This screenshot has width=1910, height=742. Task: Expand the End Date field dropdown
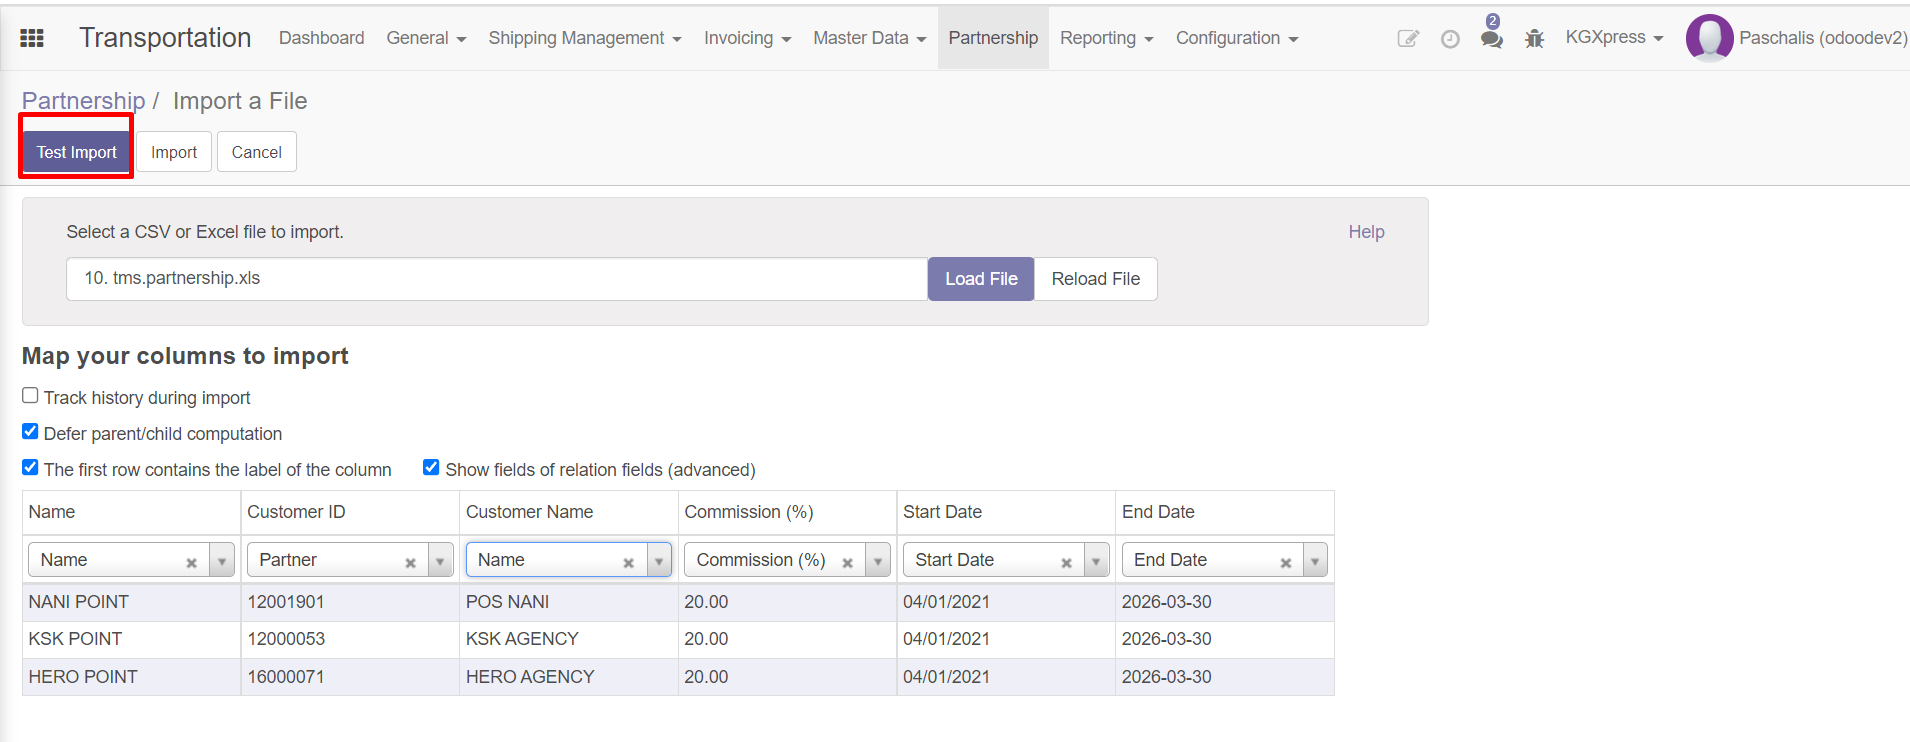coord(1315,561)
